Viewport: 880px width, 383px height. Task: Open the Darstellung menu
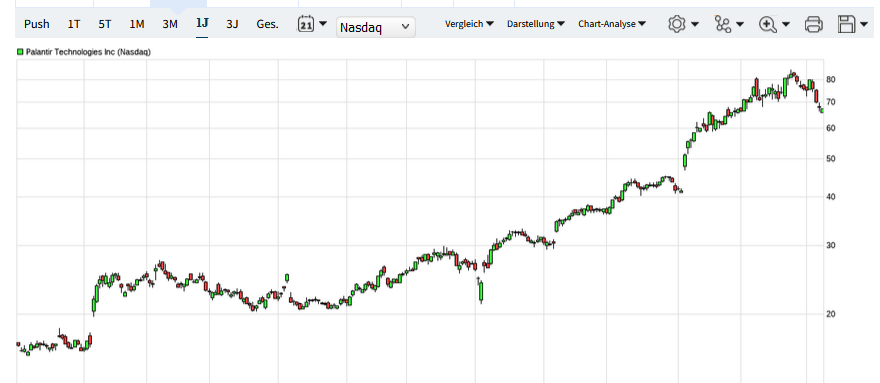click(x=536, y=24)
